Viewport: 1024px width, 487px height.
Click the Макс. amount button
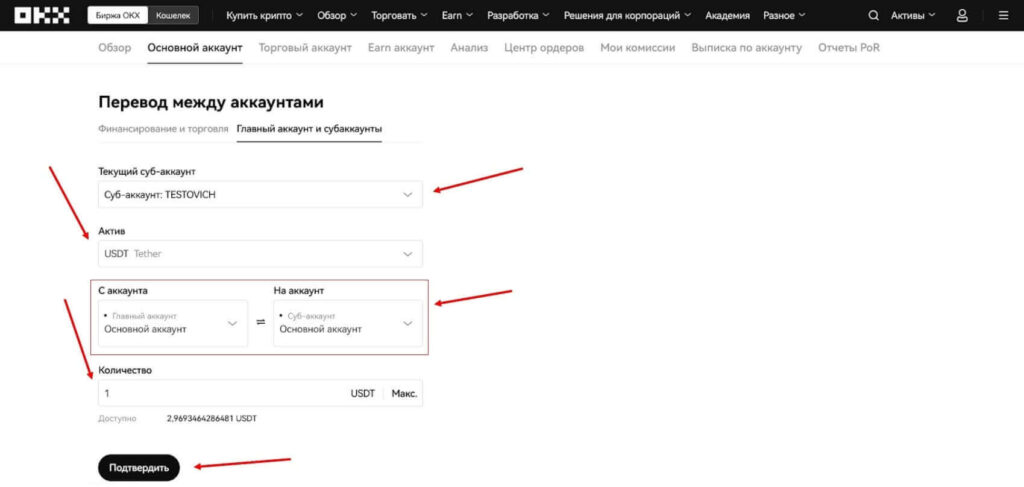click(404, 393)
